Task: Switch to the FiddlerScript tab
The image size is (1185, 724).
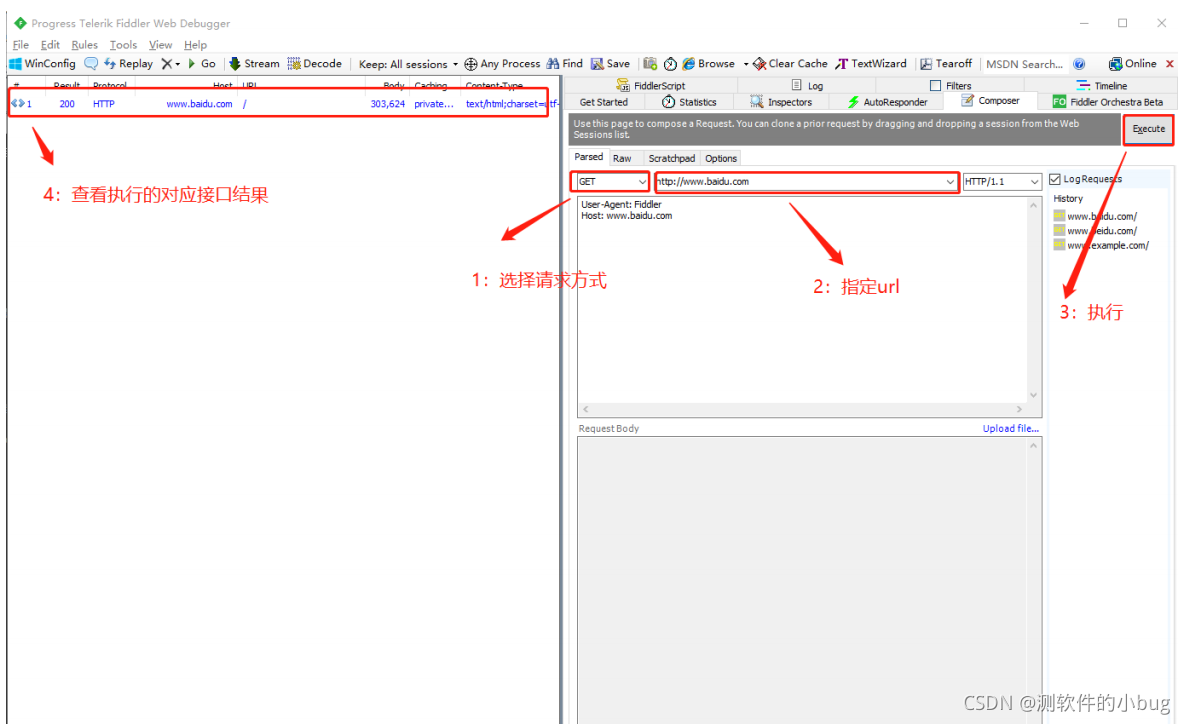Action: click(651, 85)
